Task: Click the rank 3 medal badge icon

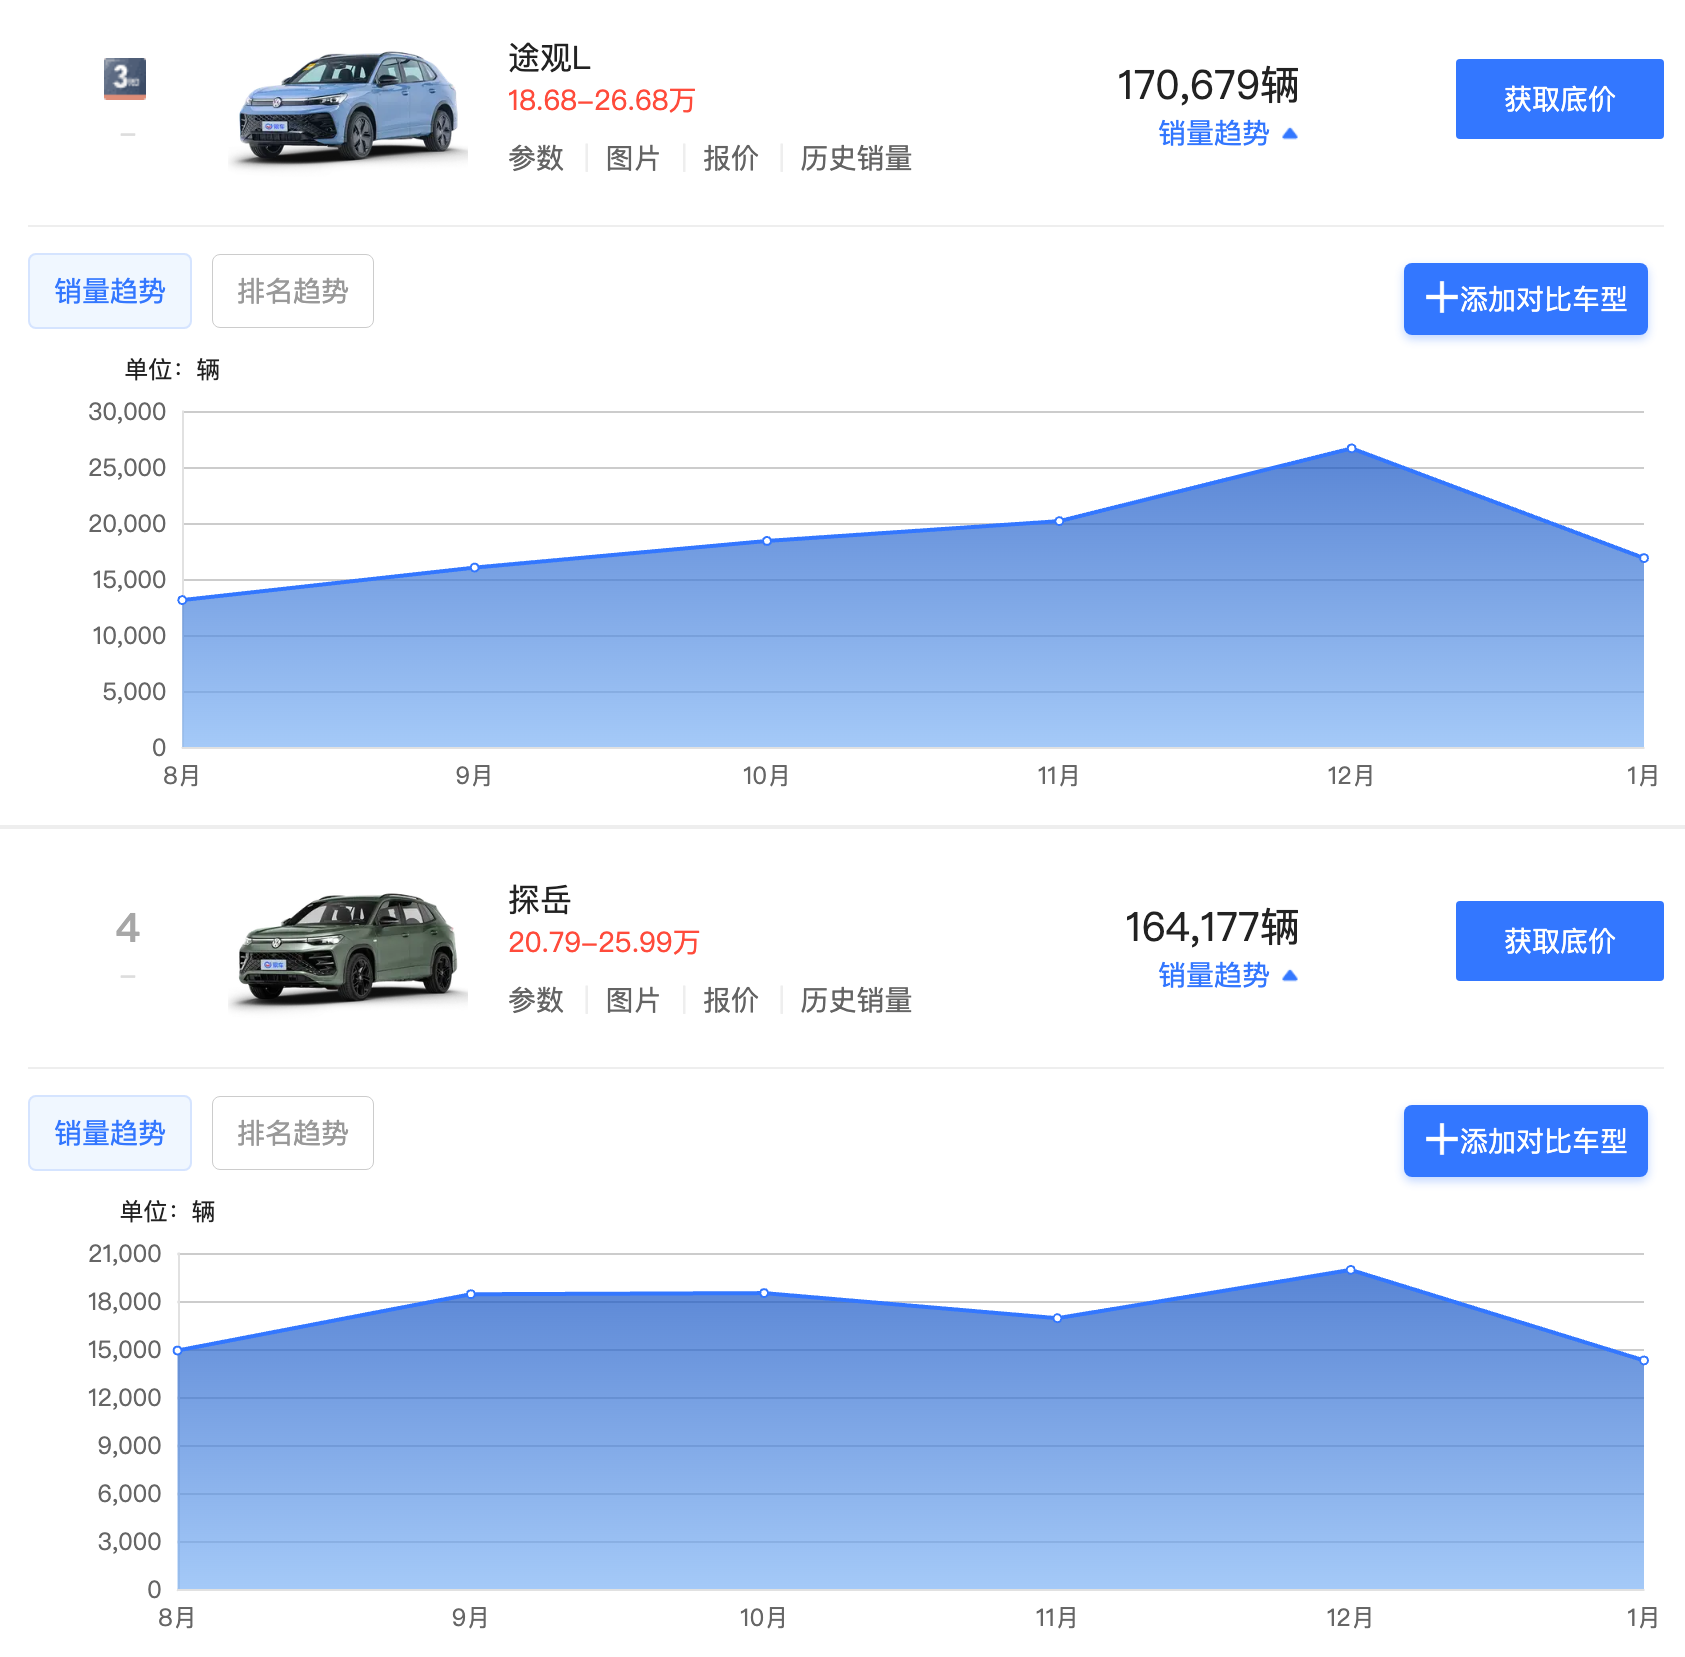Action: (x=125, y=78)
